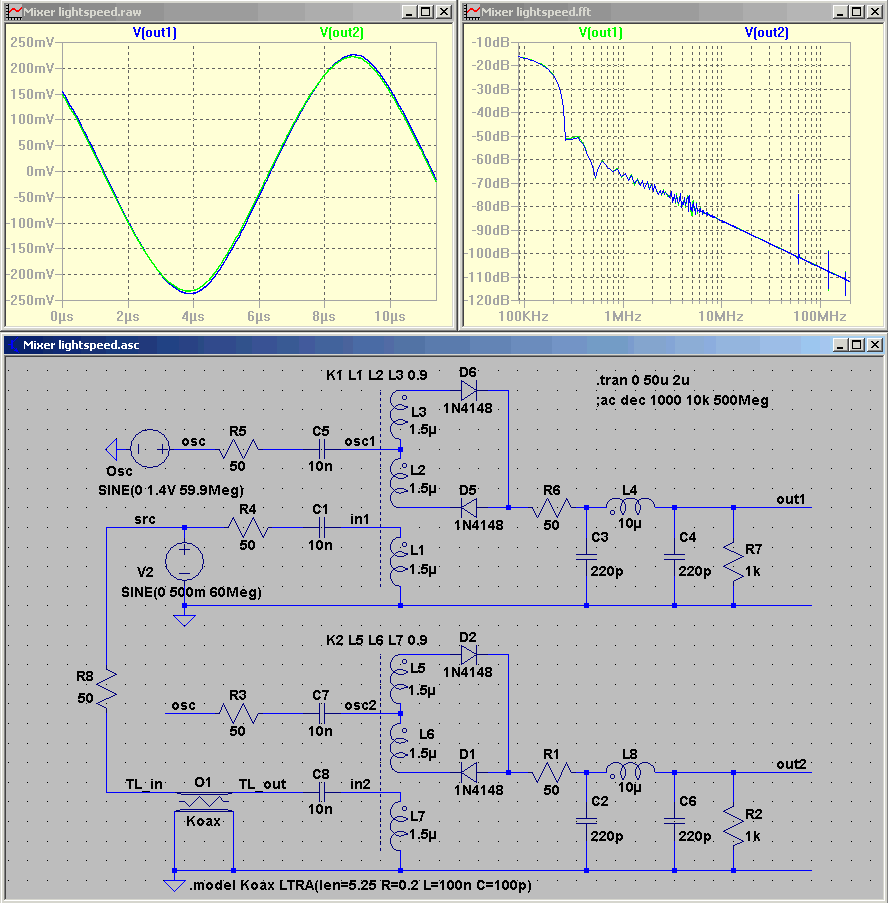Select the V2 sine voltage source

point(184,561)
